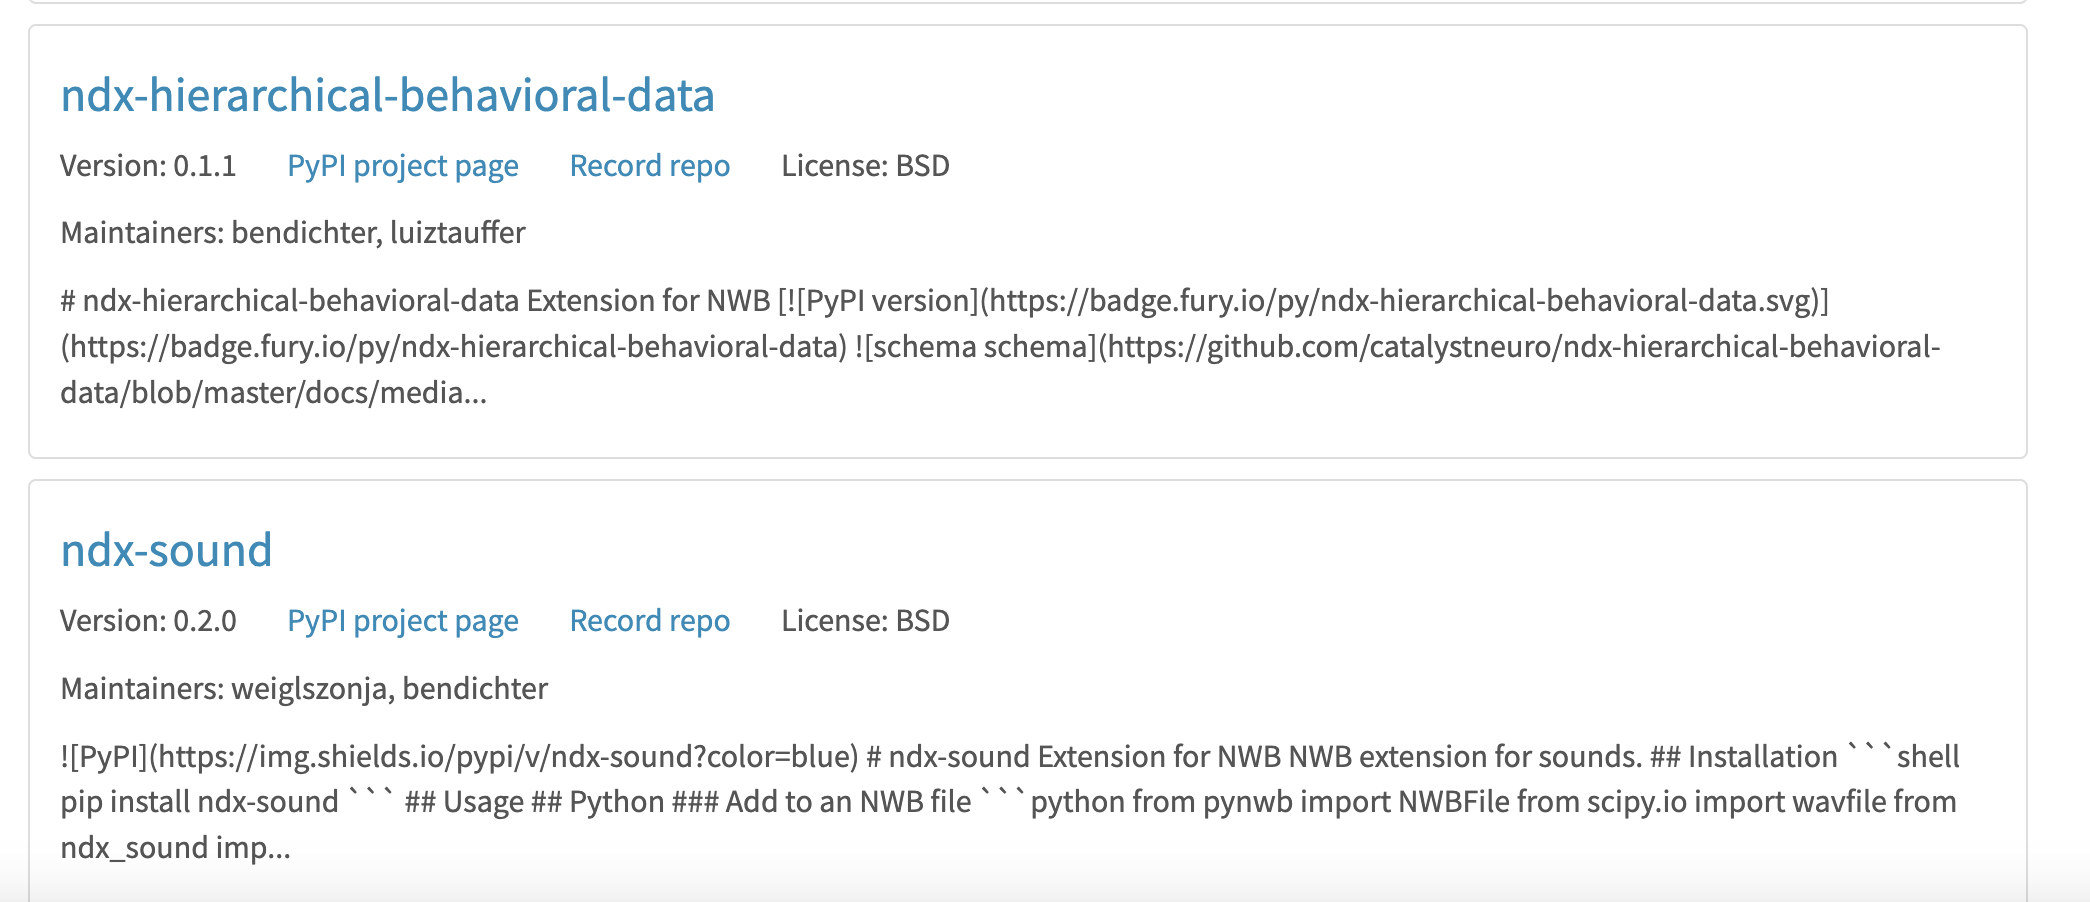Screen dimensions: 2090x902
Task: Open PyPI project page for ndx-sound
Action: click(402, 621)
